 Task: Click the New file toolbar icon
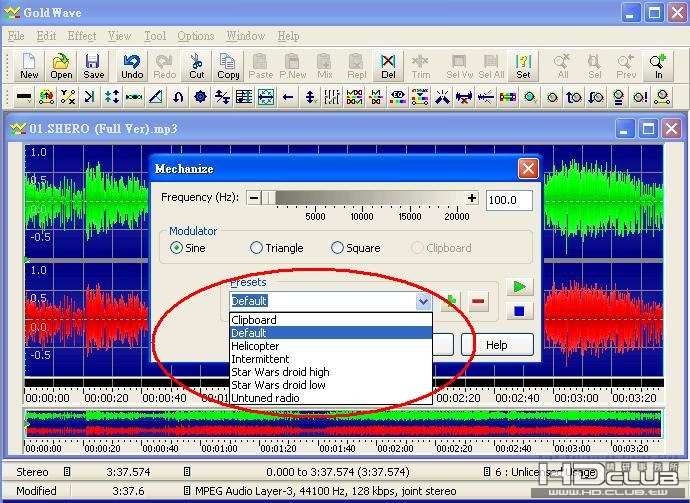coord(29,66)
